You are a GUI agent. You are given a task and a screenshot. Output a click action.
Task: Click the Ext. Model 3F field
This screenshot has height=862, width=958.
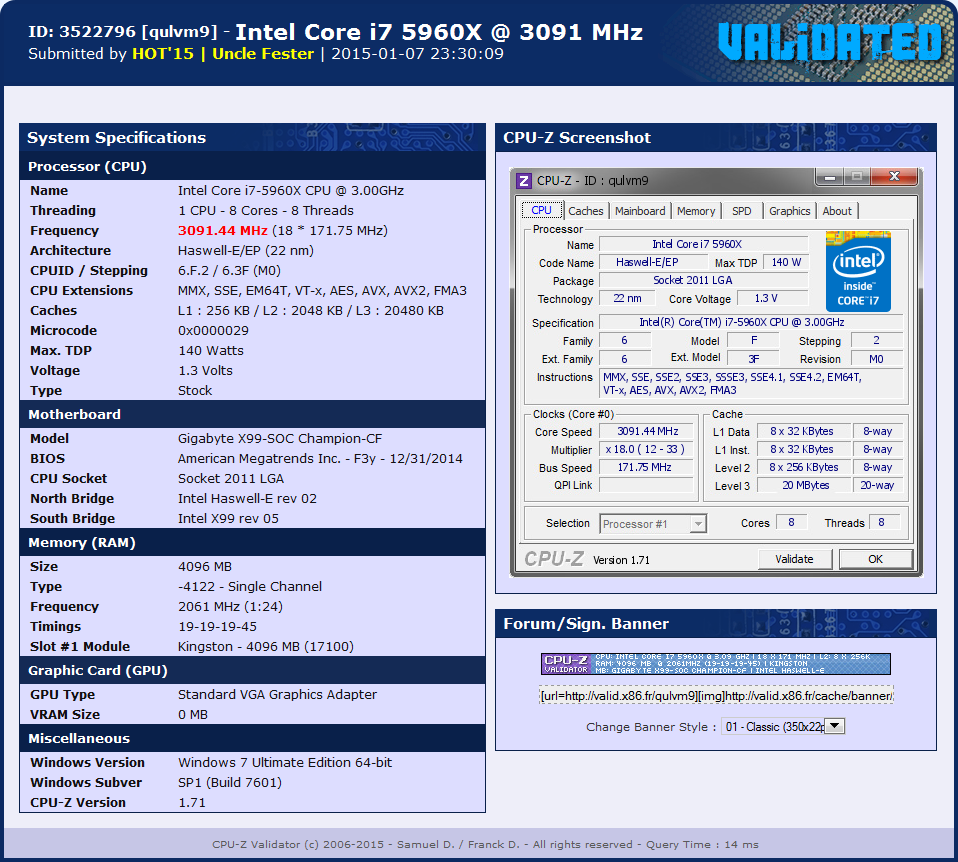(754, 359)
